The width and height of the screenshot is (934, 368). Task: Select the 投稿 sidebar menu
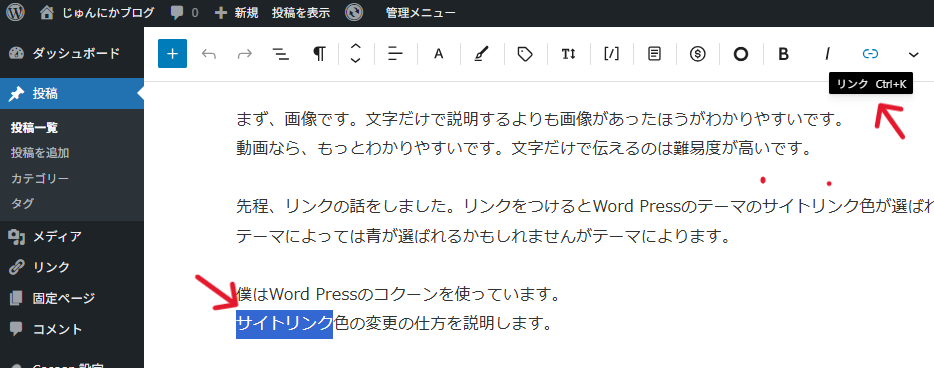tap(71, 93)
